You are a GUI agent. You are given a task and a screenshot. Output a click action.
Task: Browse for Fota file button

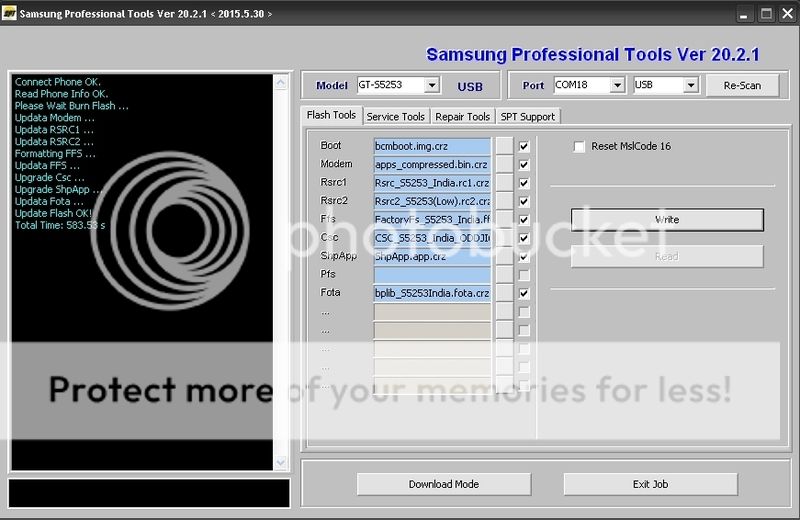(504, 293)
